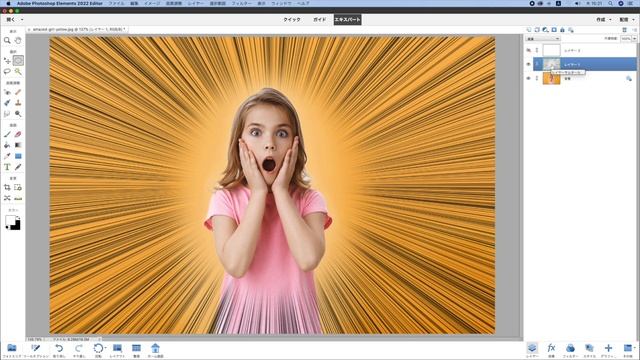Screen dimensions: 640x360
Task: Select the Color Picker eyedropper tool
Action: point(7,156)
